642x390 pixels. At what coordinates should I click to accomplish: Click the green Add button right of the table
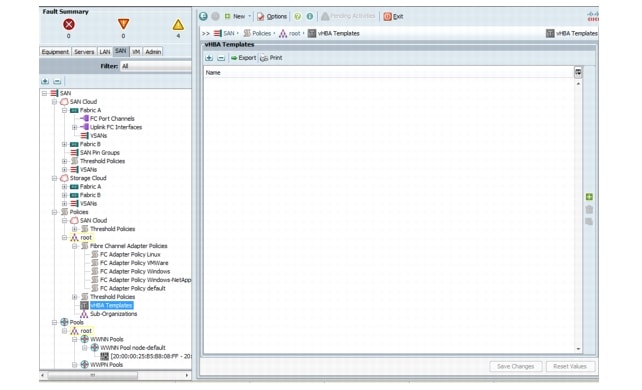[x=589, y=197]
